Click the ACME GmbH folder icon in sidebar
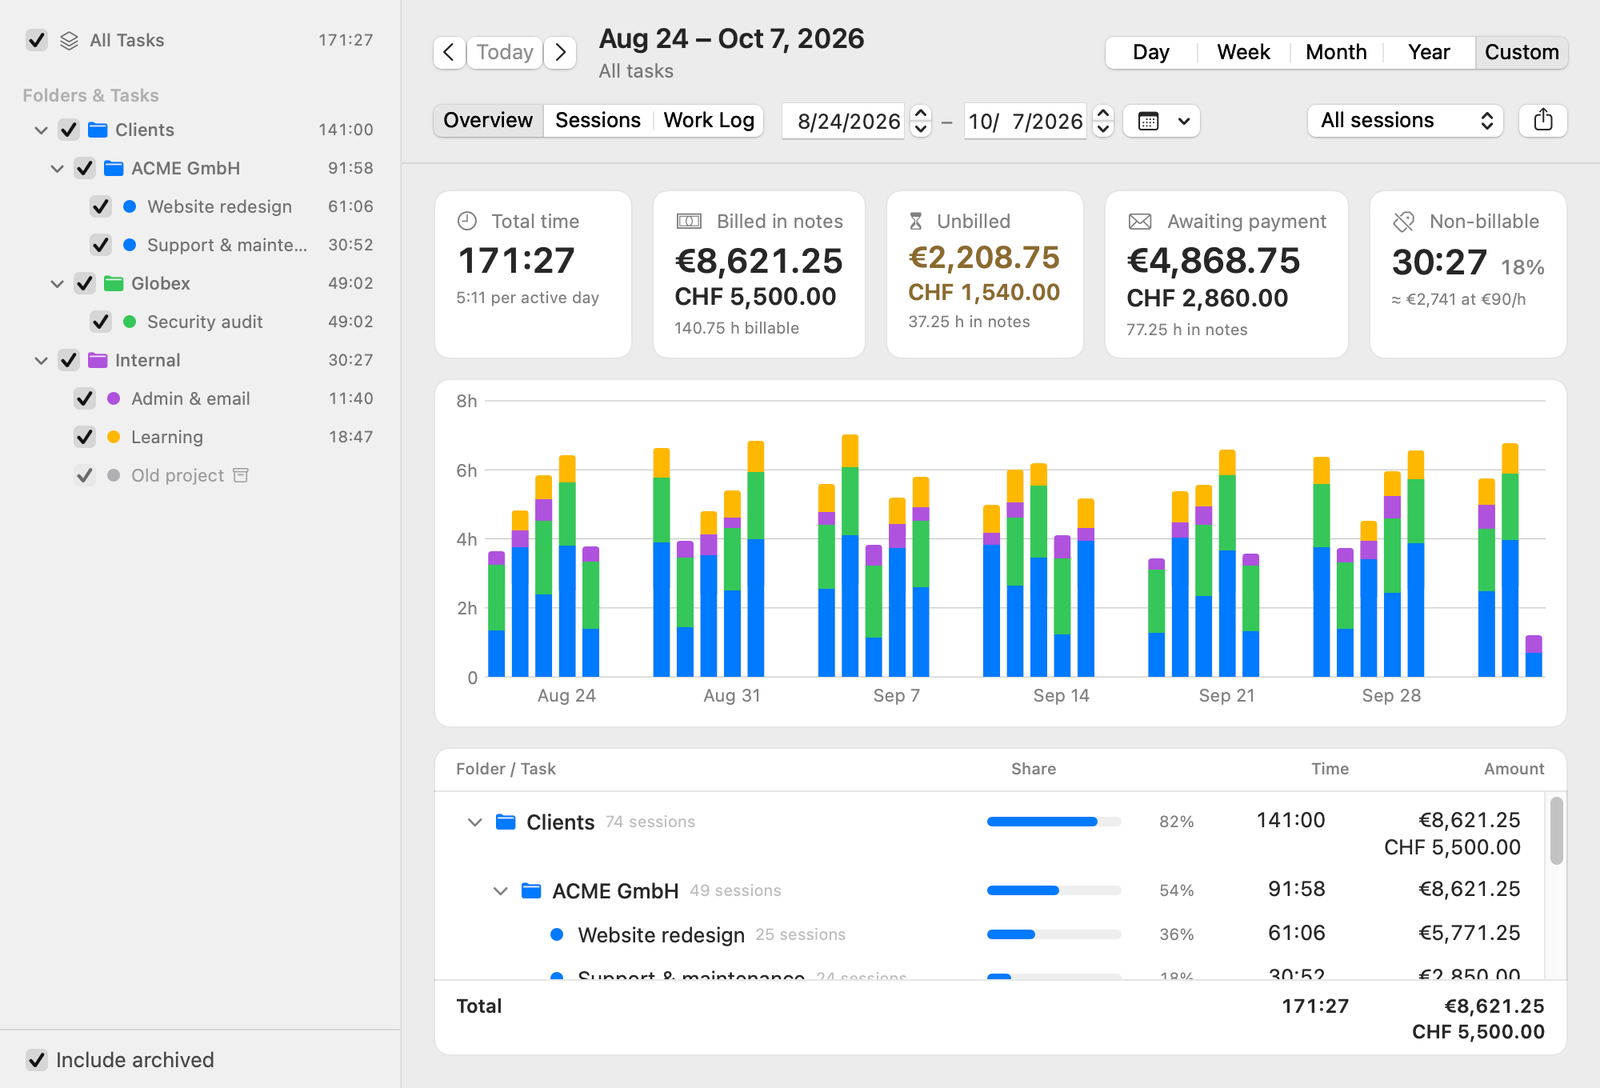The image size is (1600, 1088). coord(114,168)
